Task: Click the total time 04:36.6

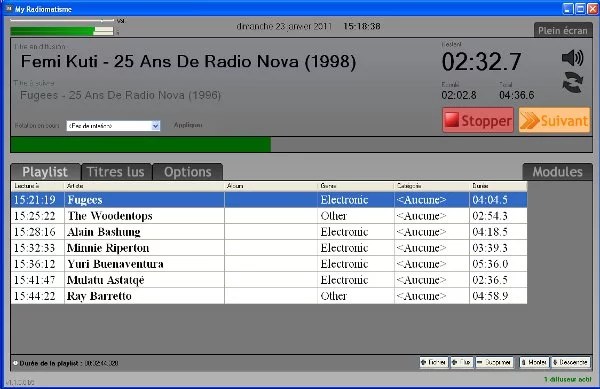Action: [x=517, y=95]
